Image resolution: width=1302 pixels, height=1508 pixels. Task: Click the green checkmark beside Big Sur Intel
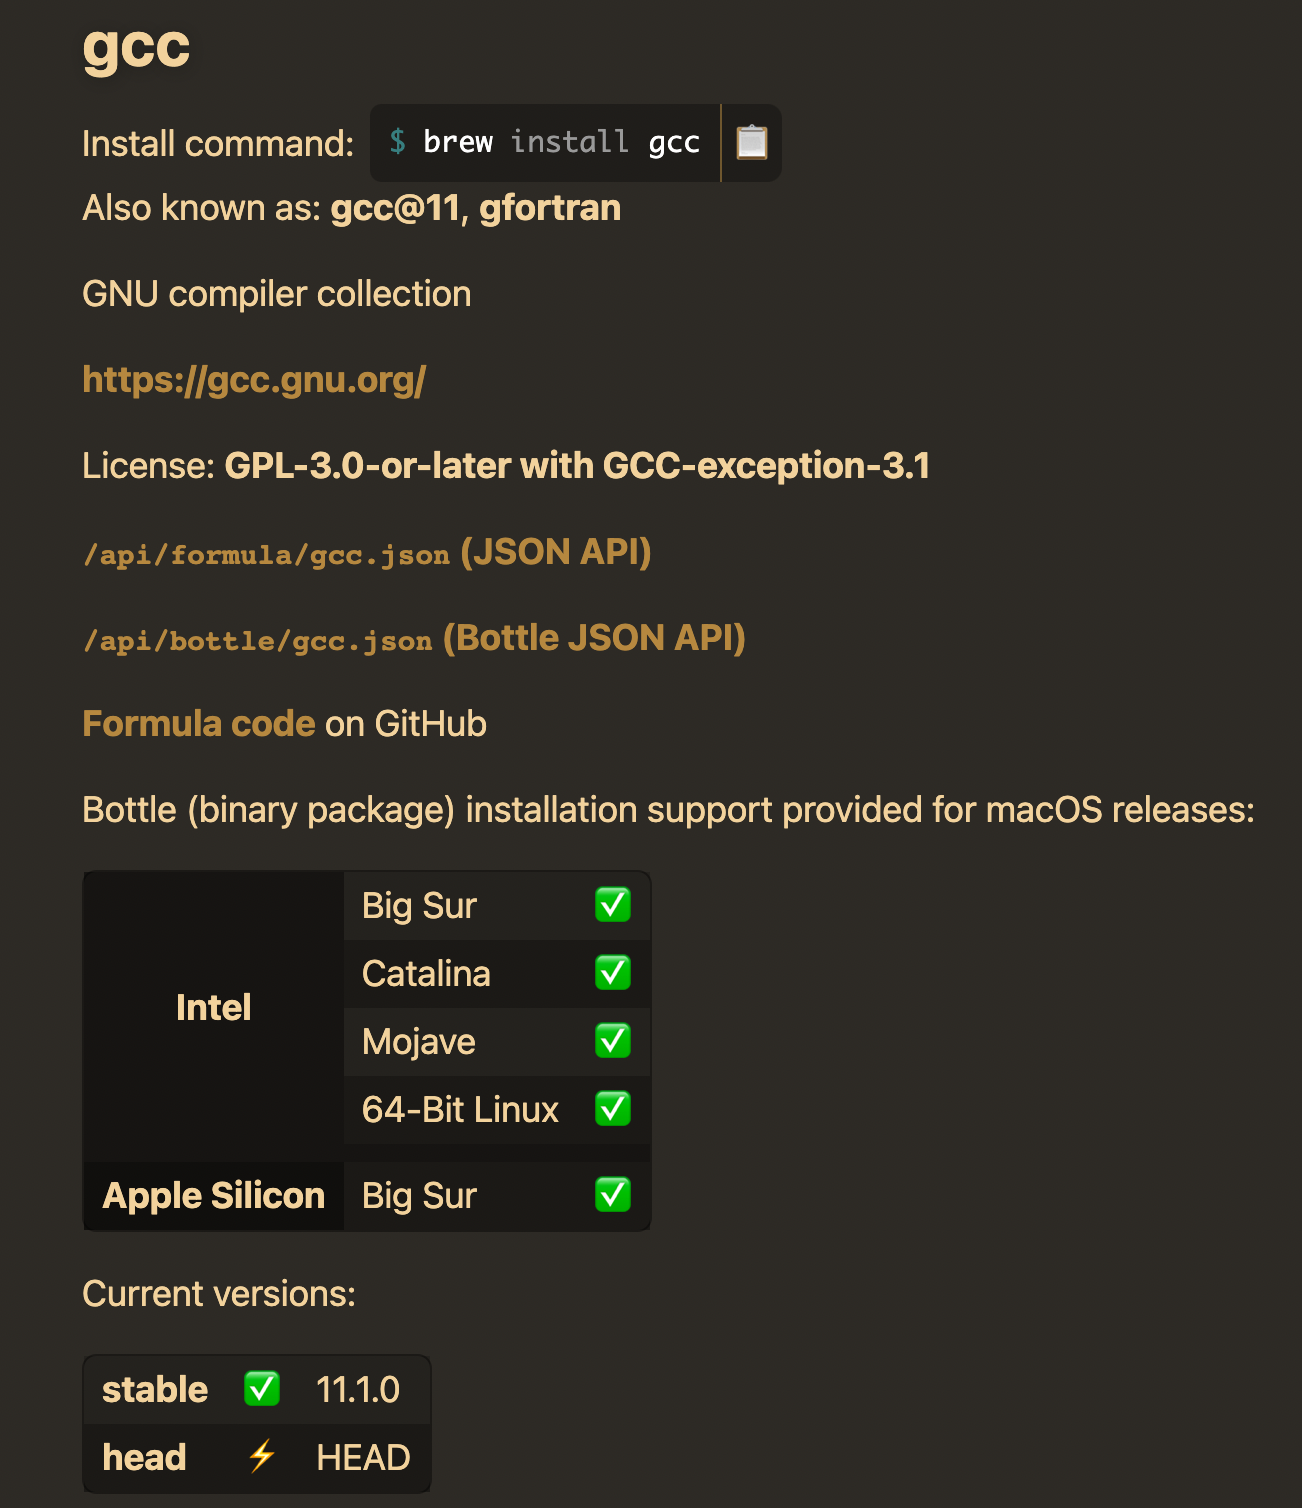coord(613,905)
